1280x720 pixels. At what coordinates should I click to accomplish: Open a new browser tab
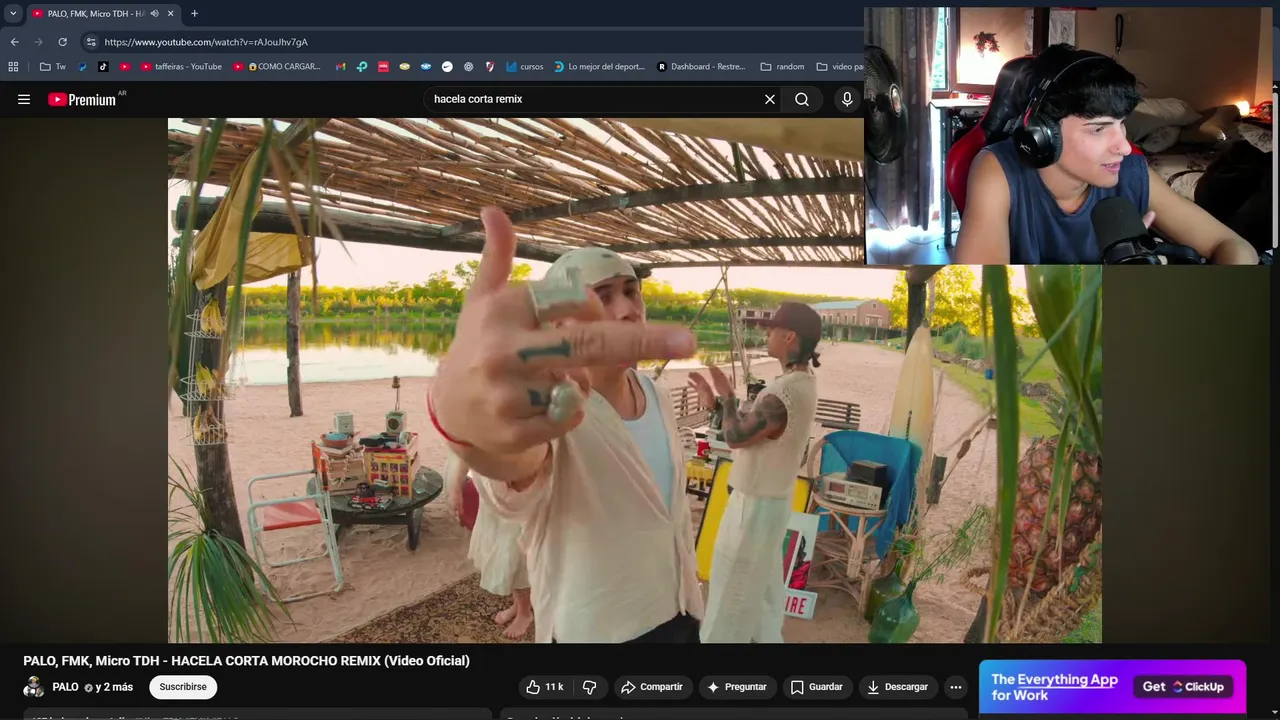194,13
